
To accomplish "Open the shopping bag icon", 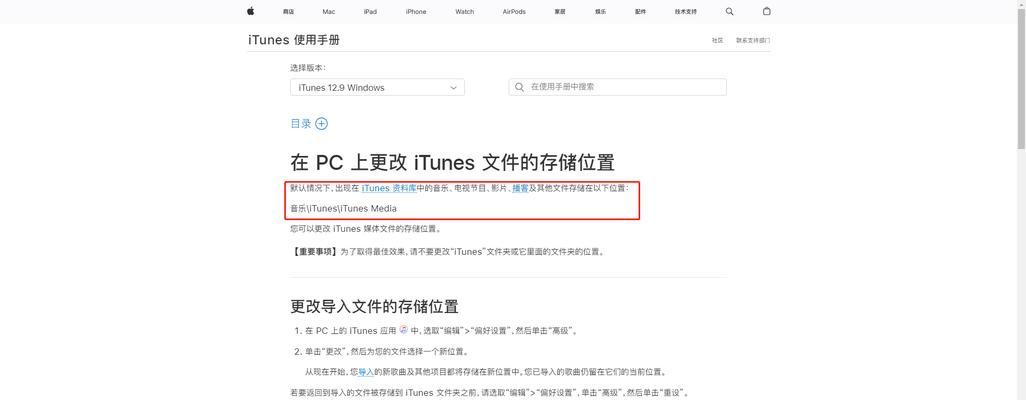I will click(x=766, y=11).
